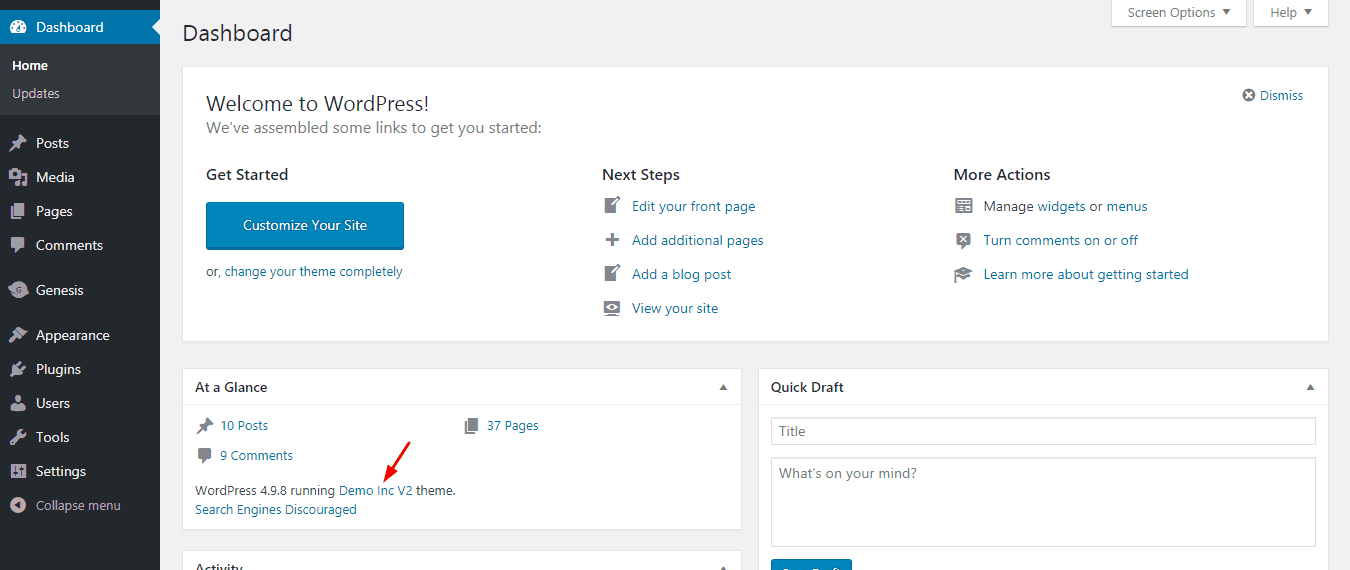Open the Edit your front page link
Image resolution: width=1350 pixels, height=570 pixels.
coord(694,206)
